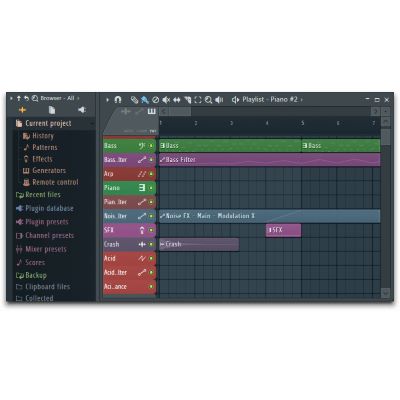Open Mixer presets in browser
Screen dimensions: 400x400
coord(41,249)
